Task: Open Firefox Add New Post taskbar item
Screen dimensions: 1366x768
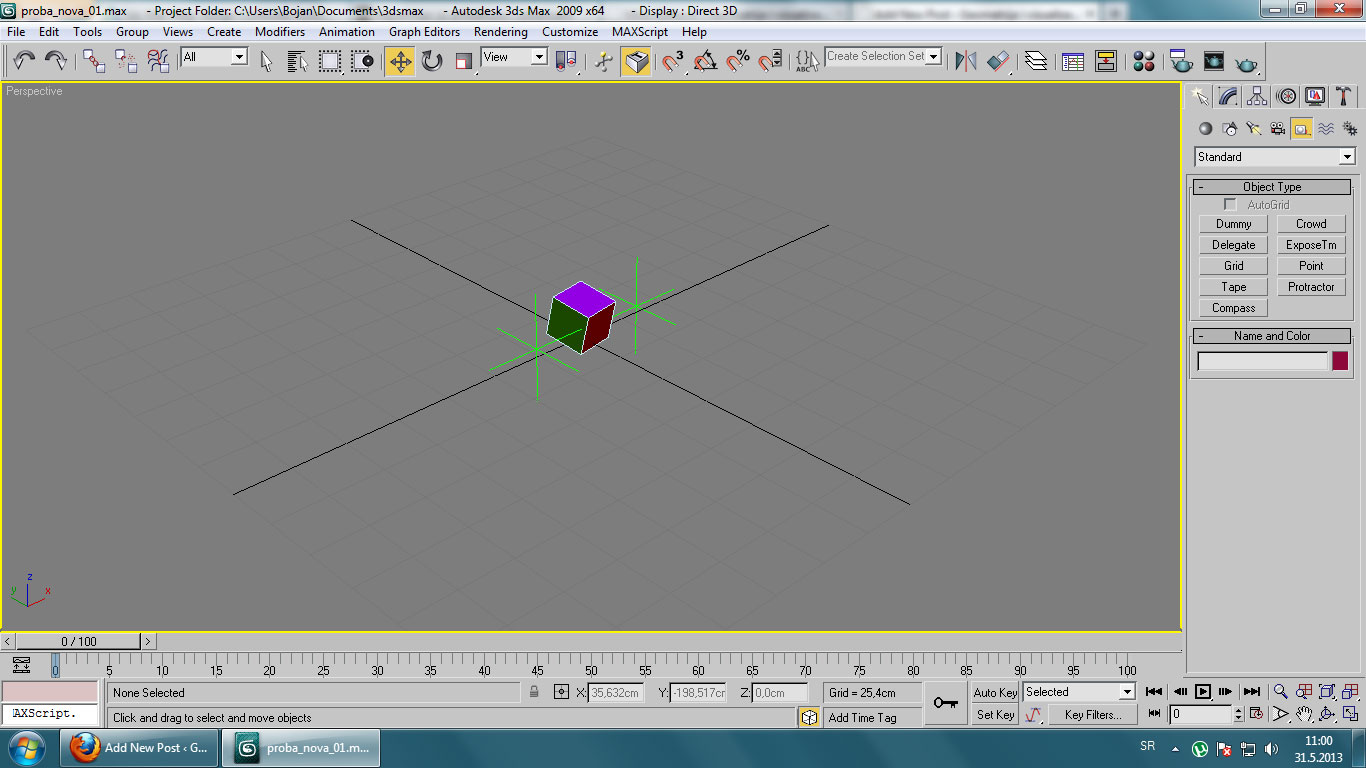Action: (x=140, y=748)
